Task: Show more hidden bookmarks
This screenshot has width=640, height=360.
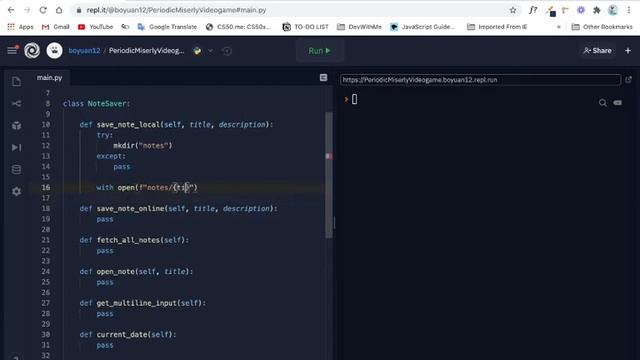Action: pos(558,27)
